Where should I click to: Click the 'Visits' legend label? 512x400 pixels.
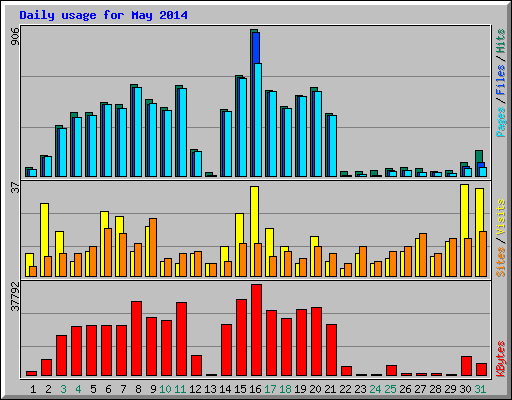(500, 217)
